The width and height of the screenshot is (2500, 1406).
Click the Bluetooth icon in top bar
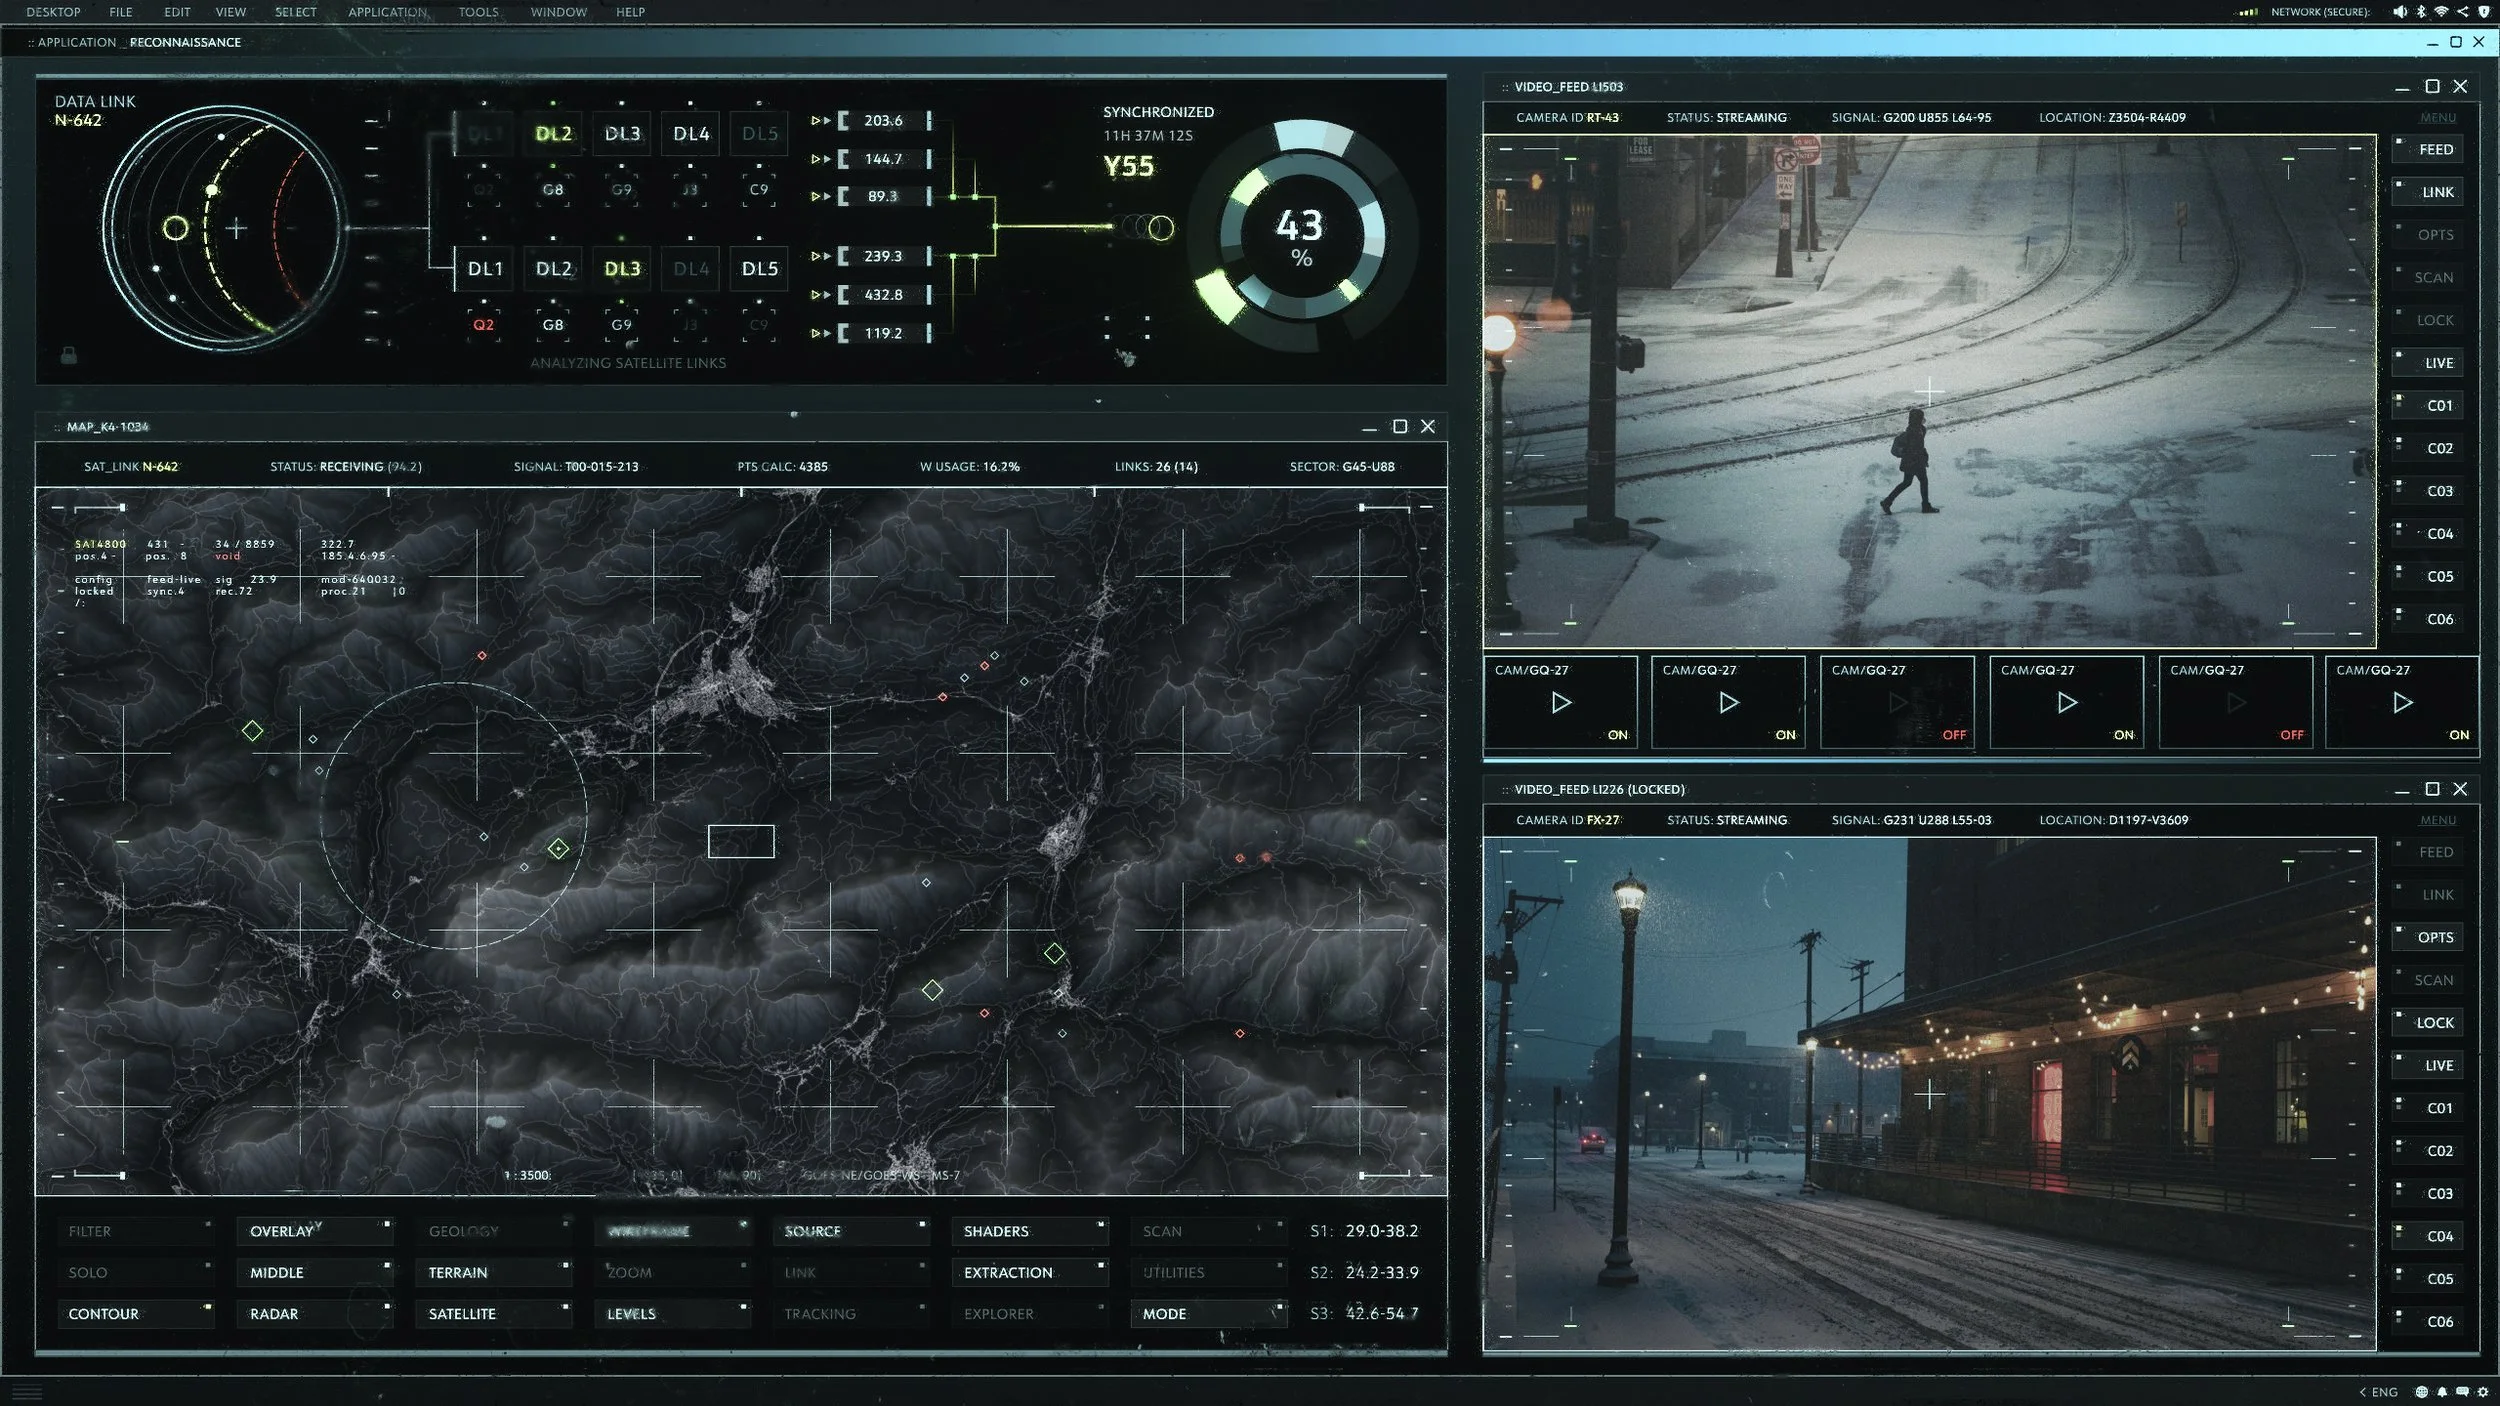click(x=2421, y=12)
